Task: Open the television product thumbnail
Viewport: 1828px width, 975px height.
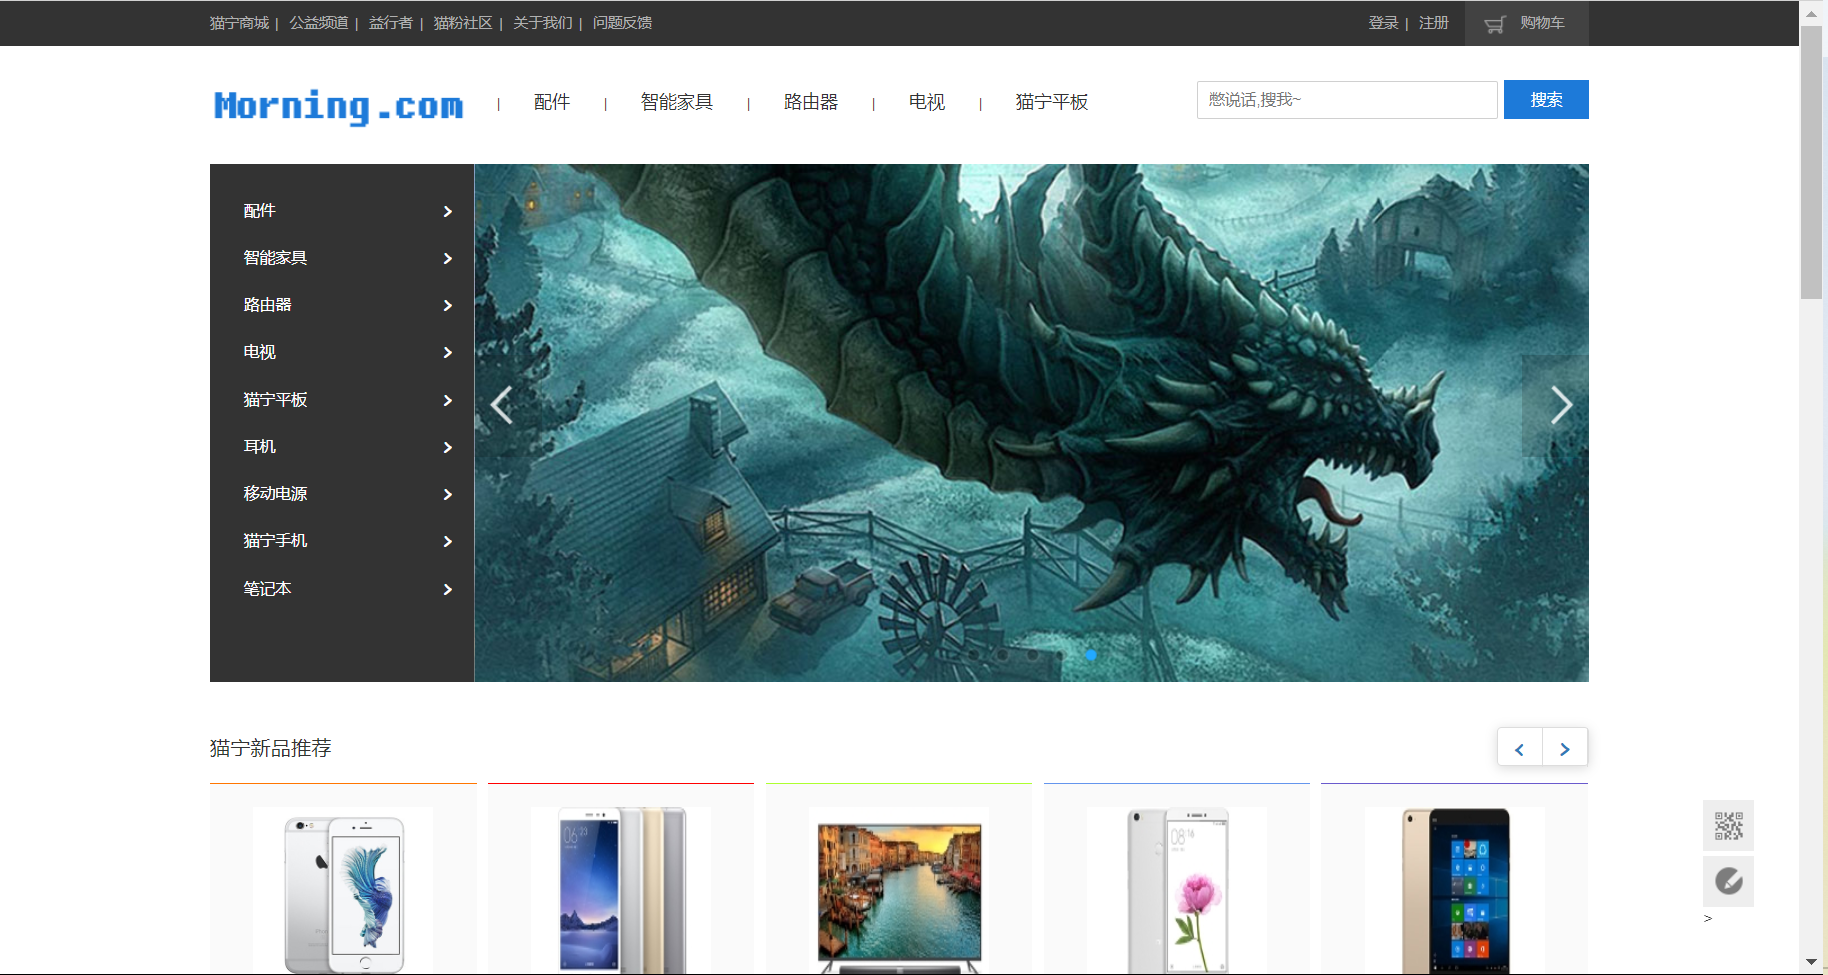Action: (x=899, y=890)
